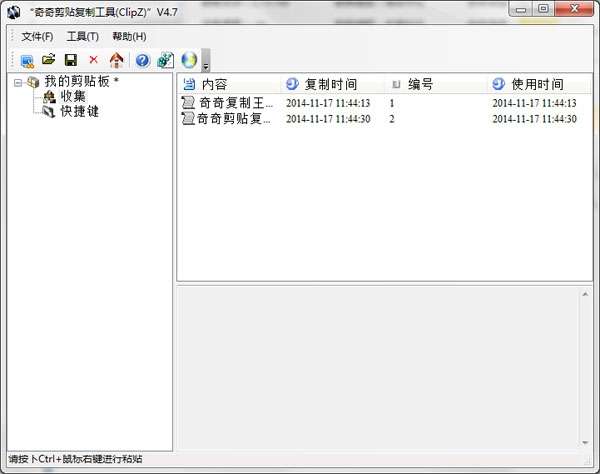Select the 收集 tree item
This screenshot has width=600, height=474.
click(x=73, y=96)
